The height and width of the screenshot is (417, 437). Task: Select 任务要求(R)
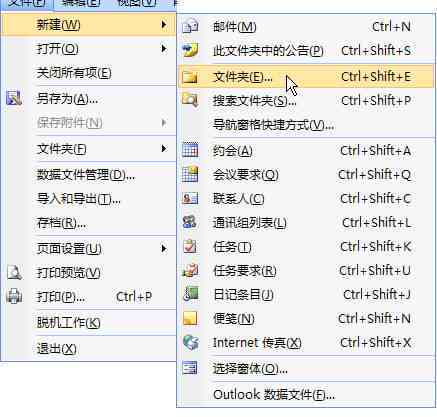click(306, 271)
